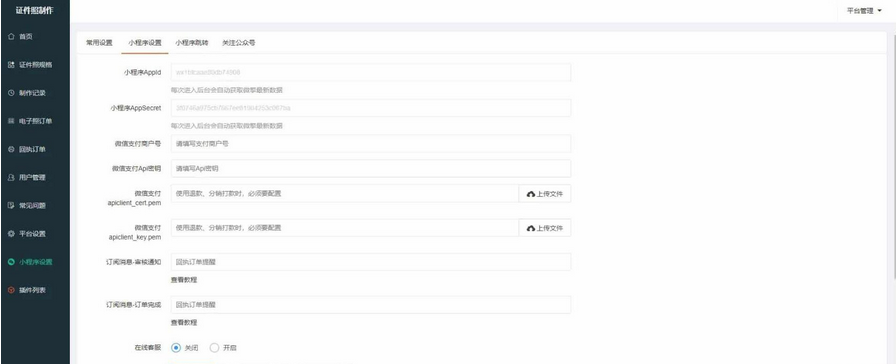Click the apiclient_key.pem path field

[x=345, y=228]
